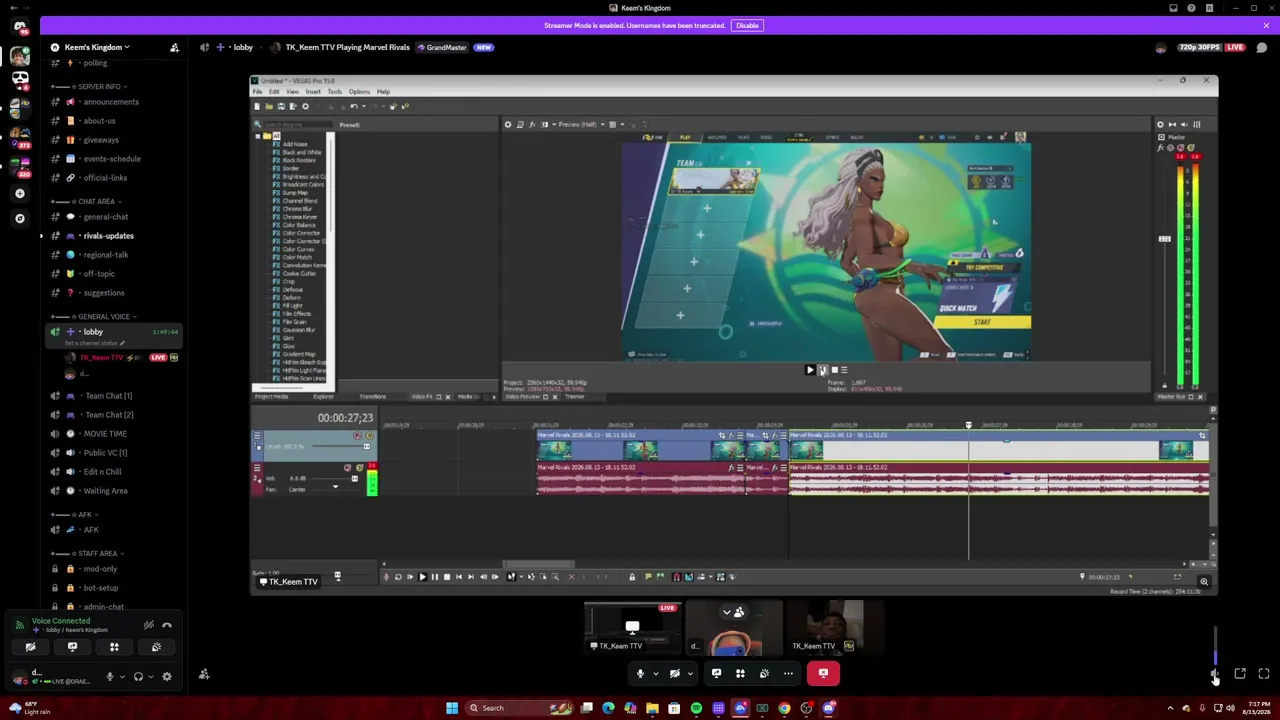Toggle headphone deafen in user panel
1280x720 pixels.
(138, 676)
